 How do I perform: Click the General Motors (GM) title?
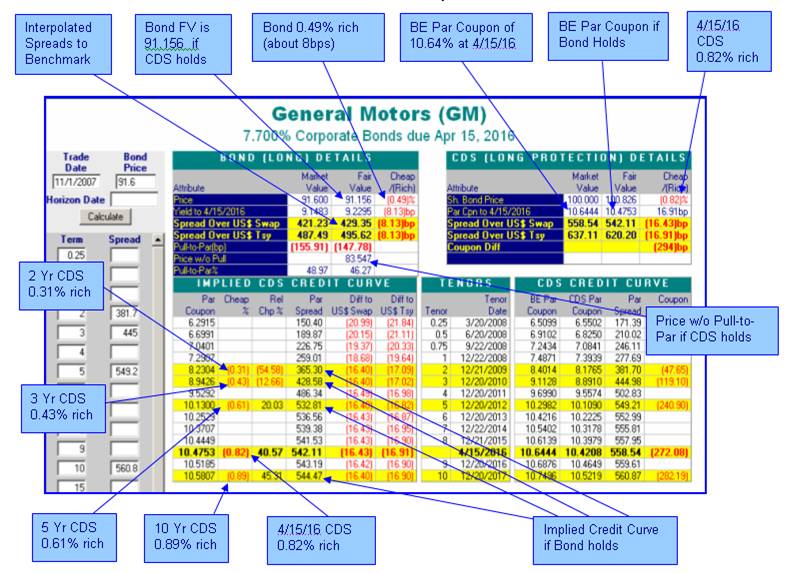point(379,114)
